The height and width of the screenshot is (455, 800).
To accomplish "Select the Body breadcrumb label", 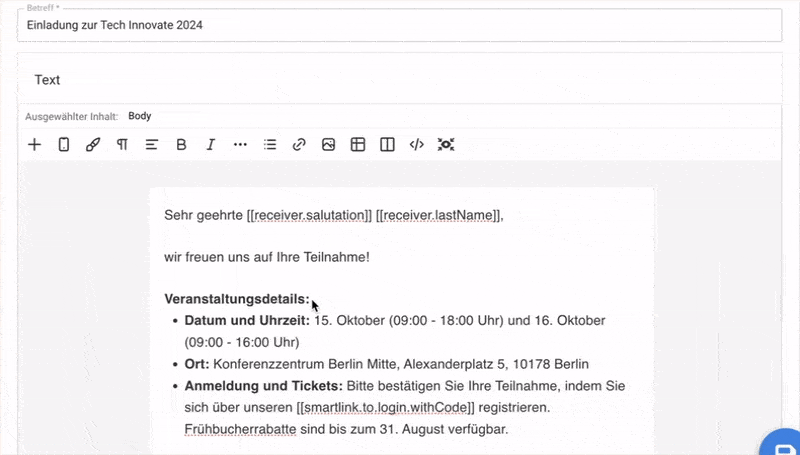I will click(x=140, y=116).
